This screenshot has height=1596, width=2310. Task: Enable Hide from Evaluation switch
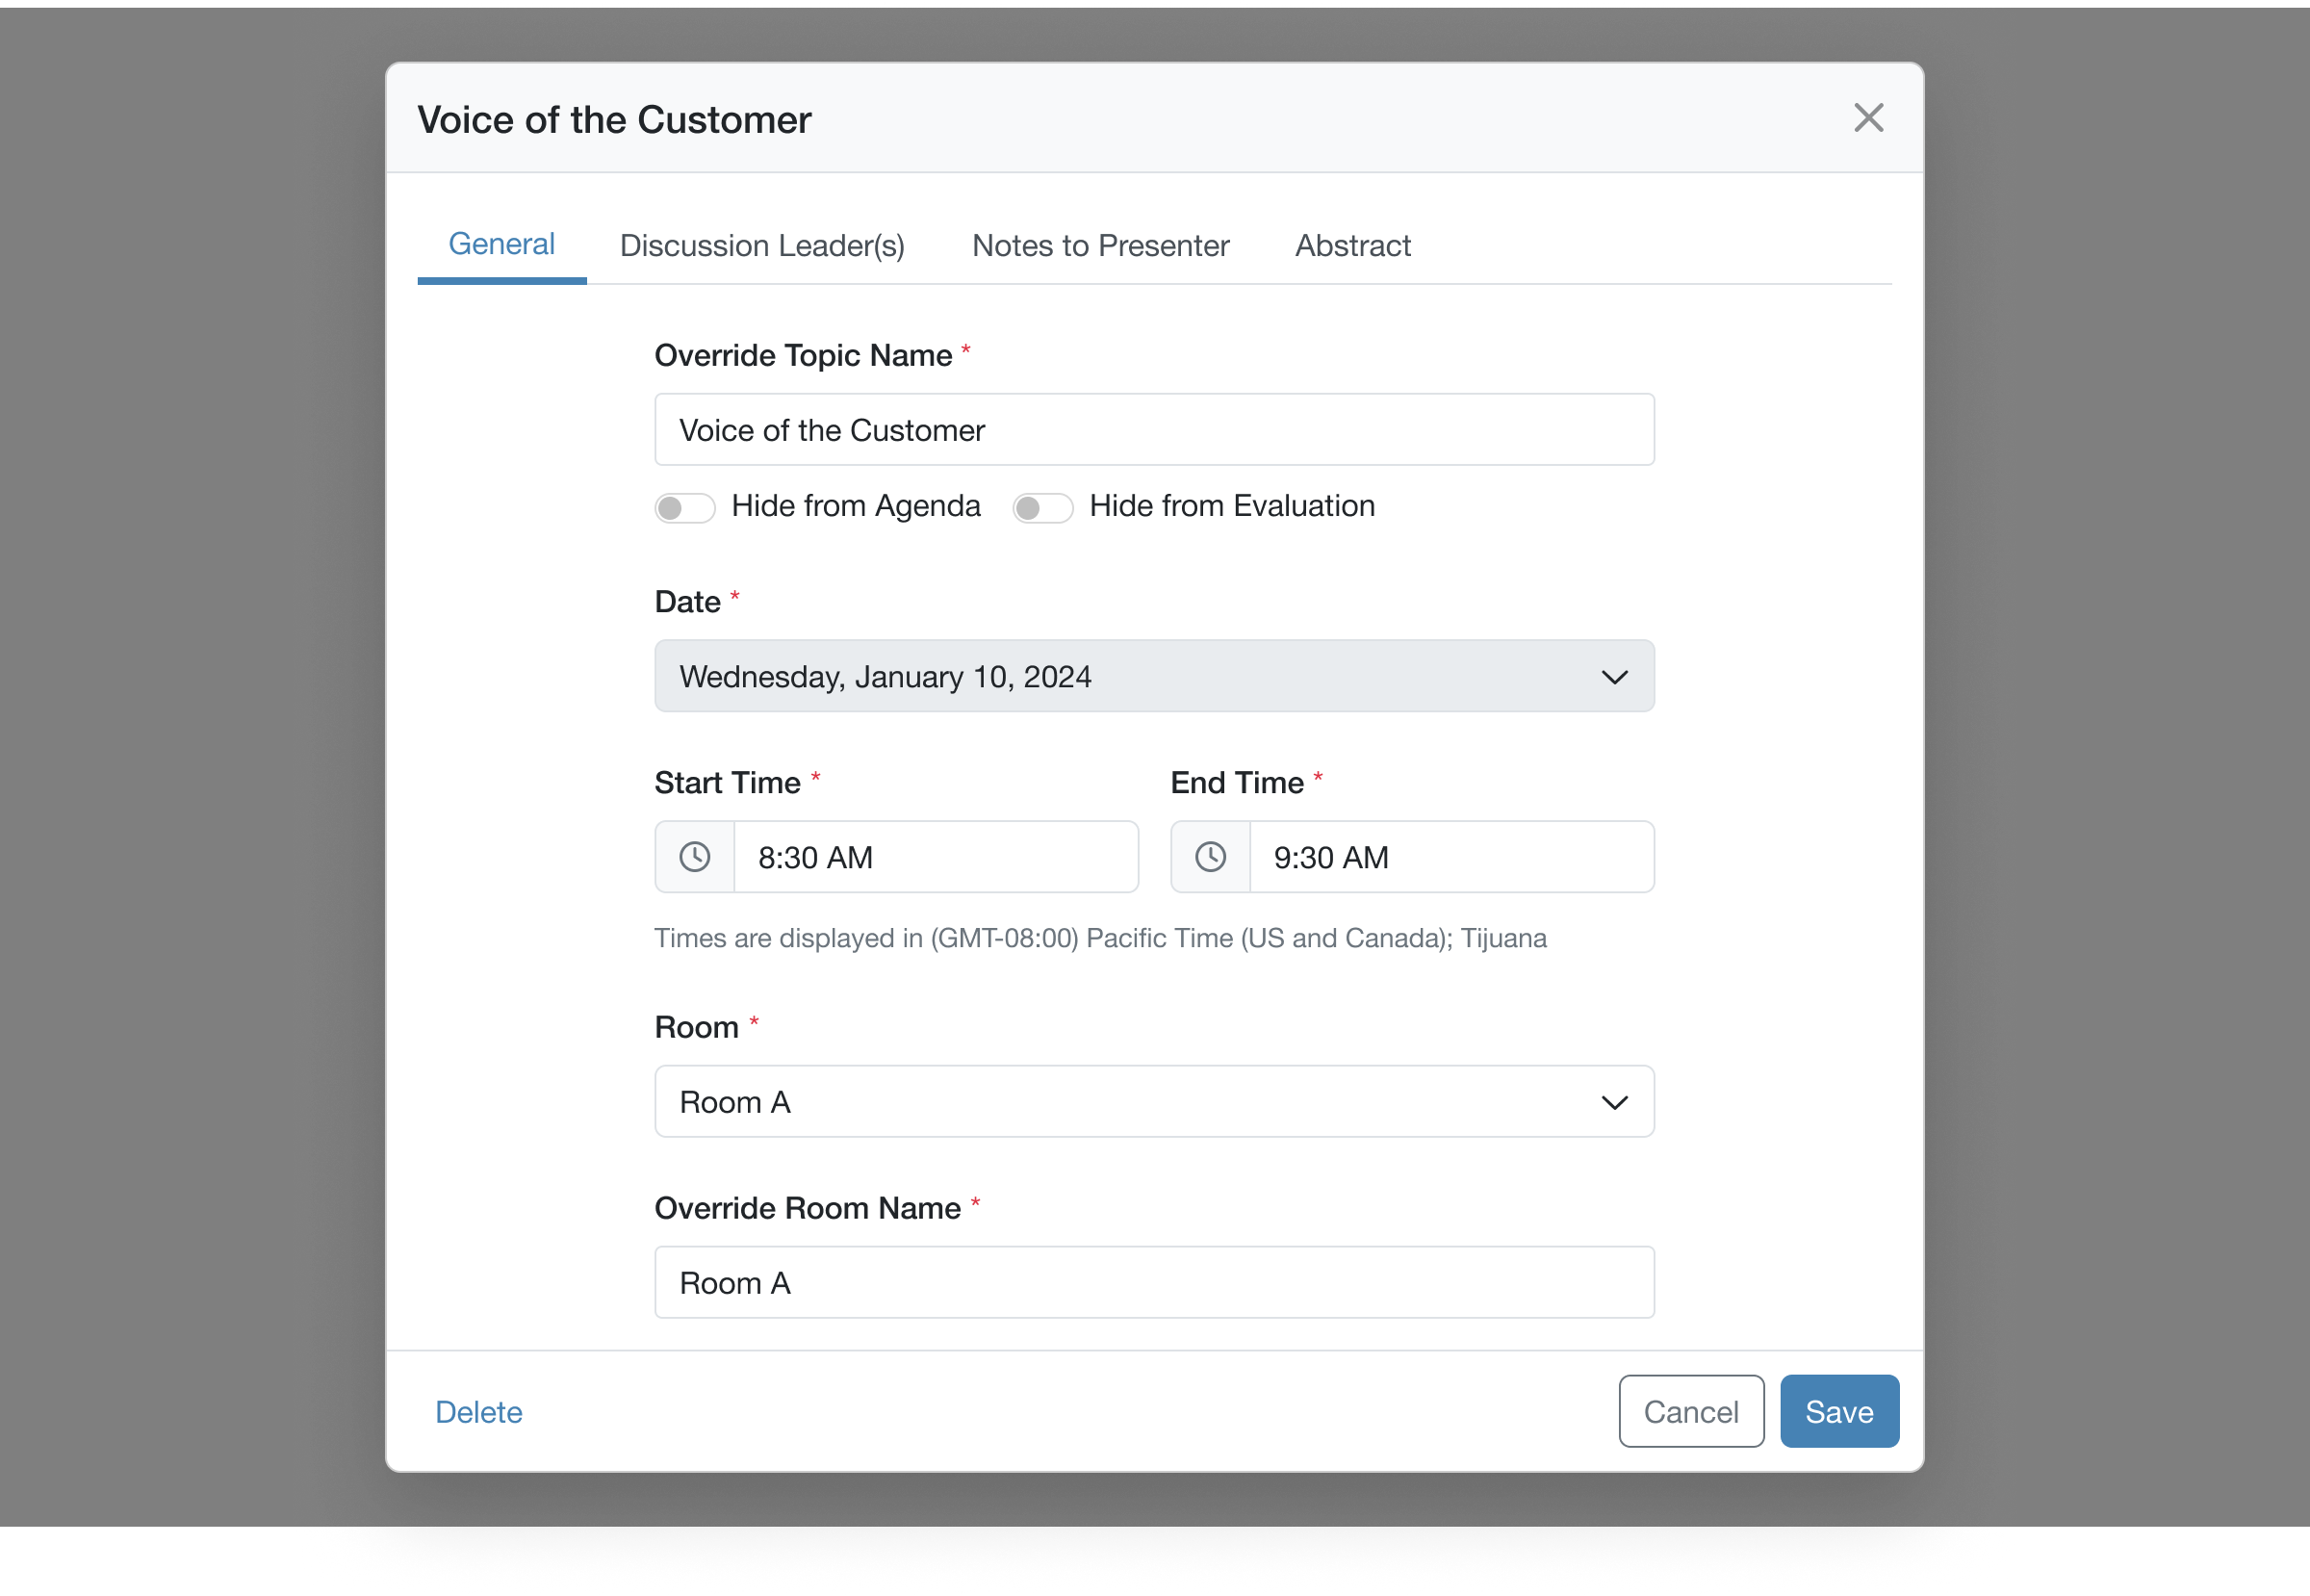coord(1042,508)
